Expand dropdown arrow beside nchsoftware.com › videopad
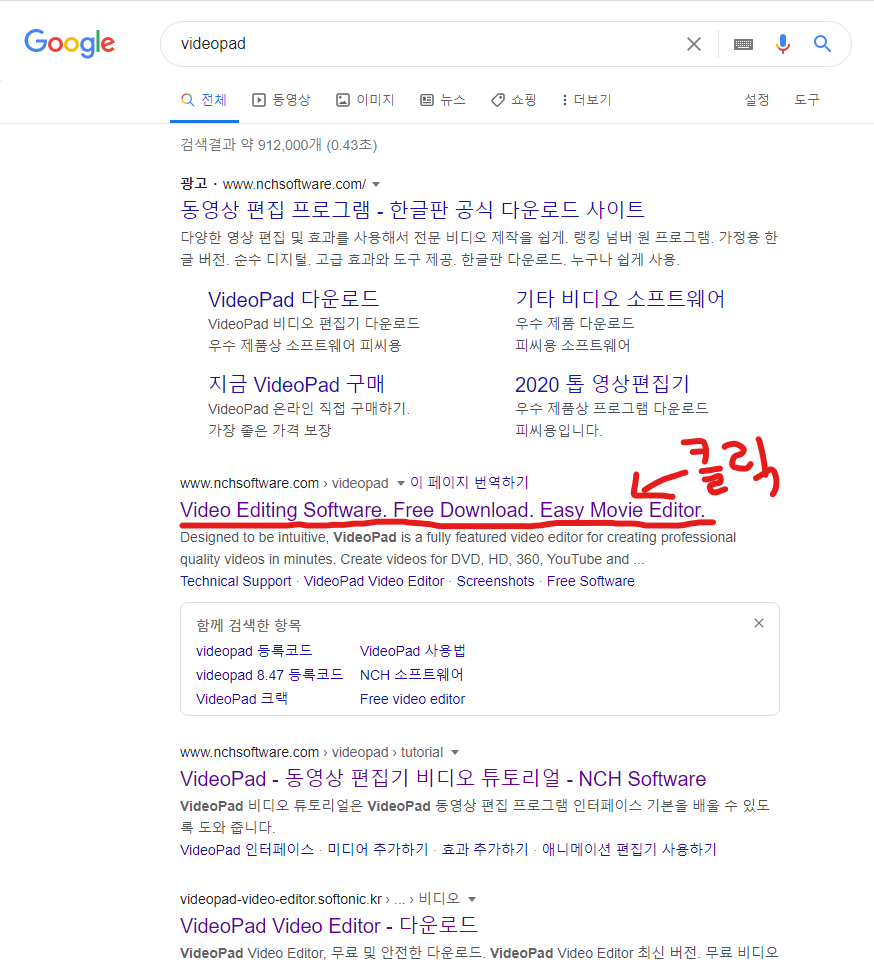 pos(401,483)
